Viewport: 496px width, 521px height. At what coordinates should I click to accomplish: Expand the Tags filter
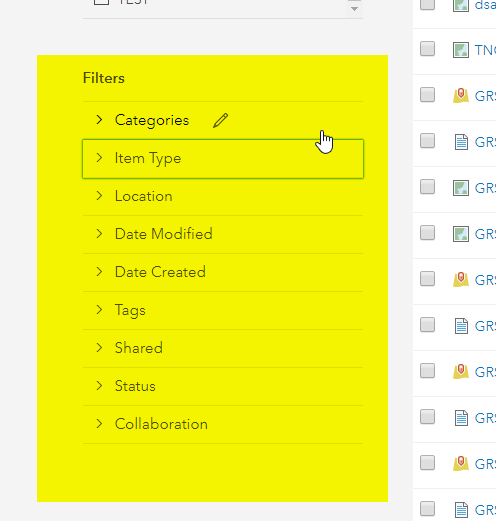pyautogui.click(x=223, y=310)
